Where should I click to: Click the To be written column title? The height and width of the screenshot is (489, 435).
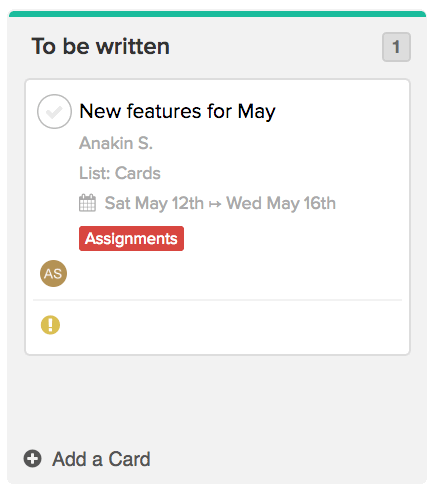tap(101, 46)
